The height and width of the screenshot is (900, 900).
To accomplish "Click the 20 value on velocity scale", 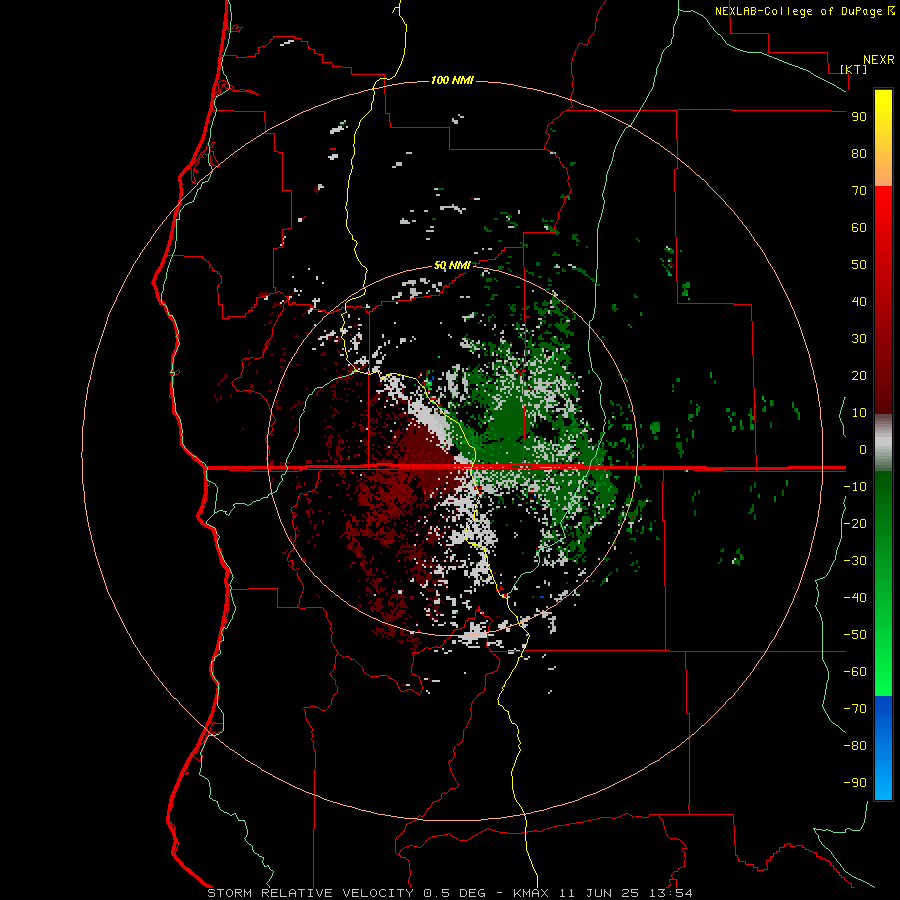I will [859, 375].
